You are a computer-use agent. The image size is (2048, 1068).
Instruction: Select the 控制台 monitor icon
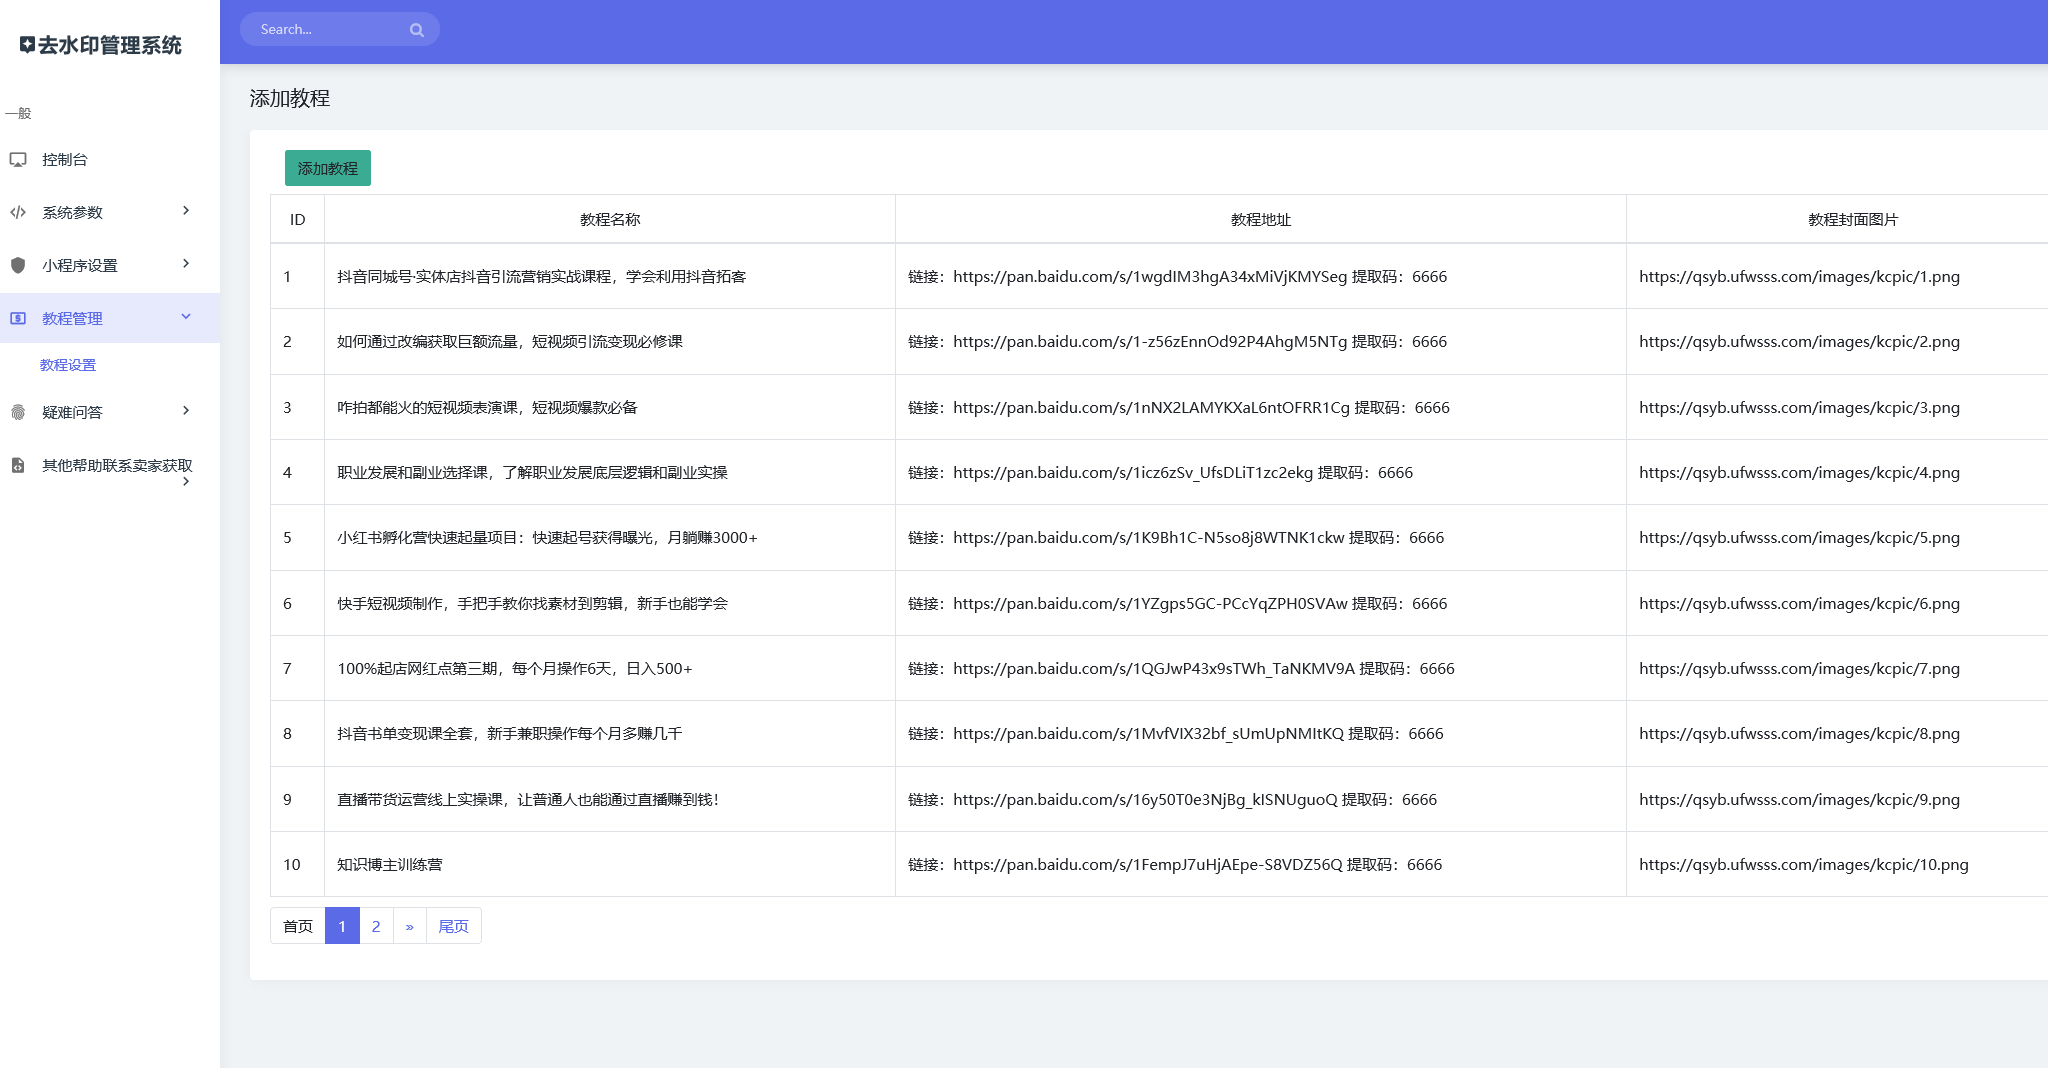point(19,158)
